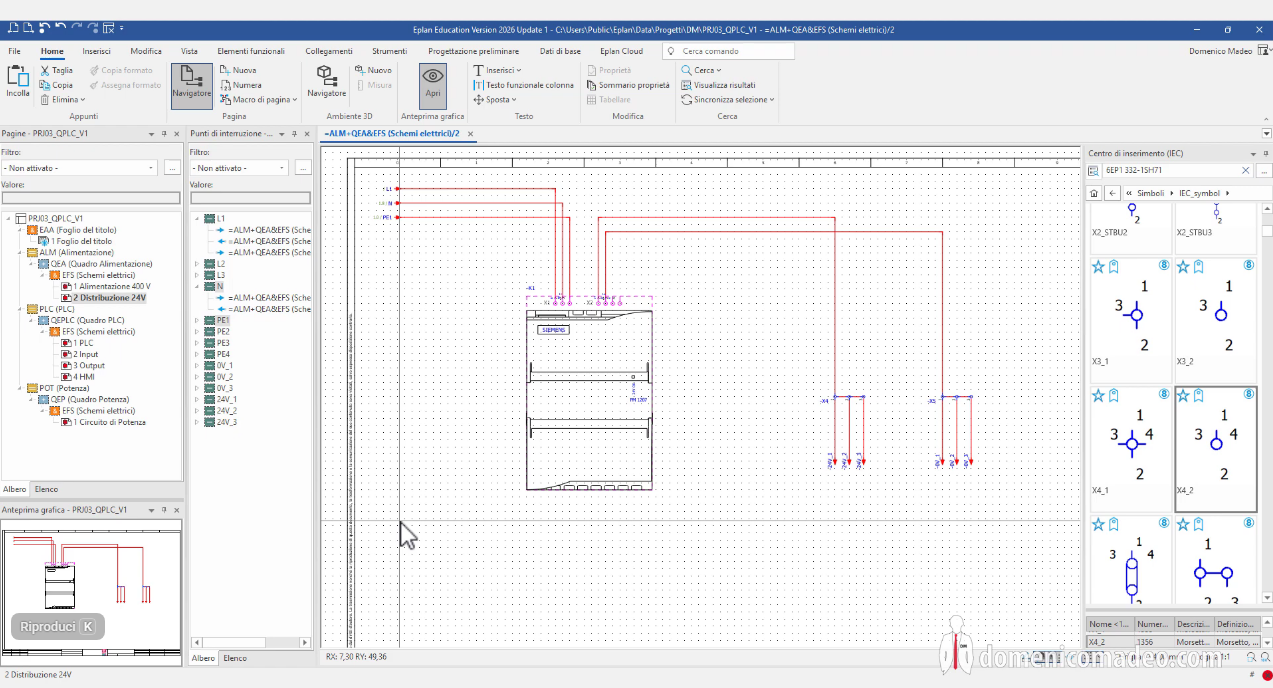Open the 3D environment Navigatore

point(326,82)
